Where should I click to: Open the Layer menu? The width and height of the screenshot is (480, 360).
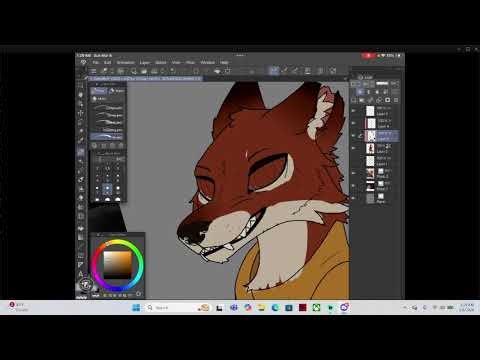click(x=145, y=63)
